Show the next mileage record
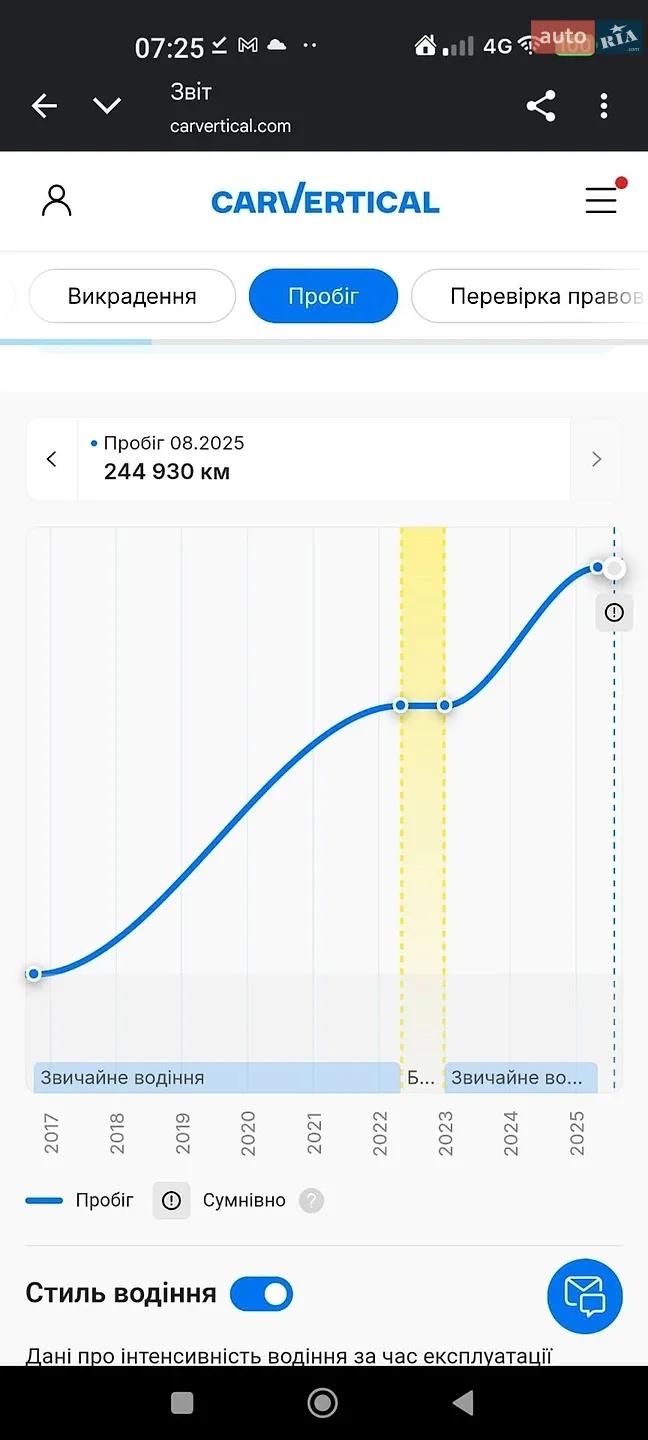The height and width of the screenshot is (1440, 648). 596,459
